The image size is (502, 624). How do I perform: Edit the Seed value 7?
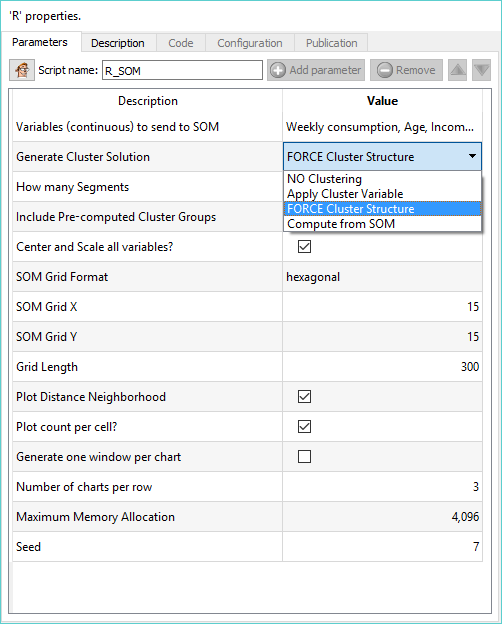(x=382, y=547)
